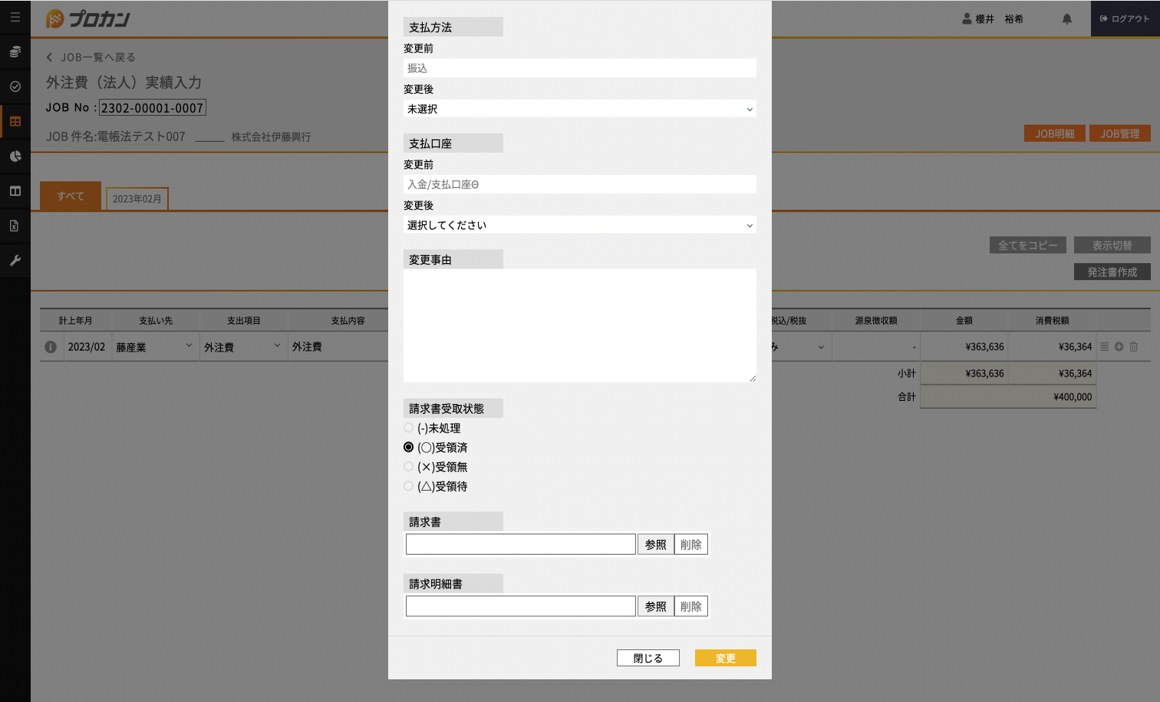Select the table grid icon in sidebar

tap(15, 122)
